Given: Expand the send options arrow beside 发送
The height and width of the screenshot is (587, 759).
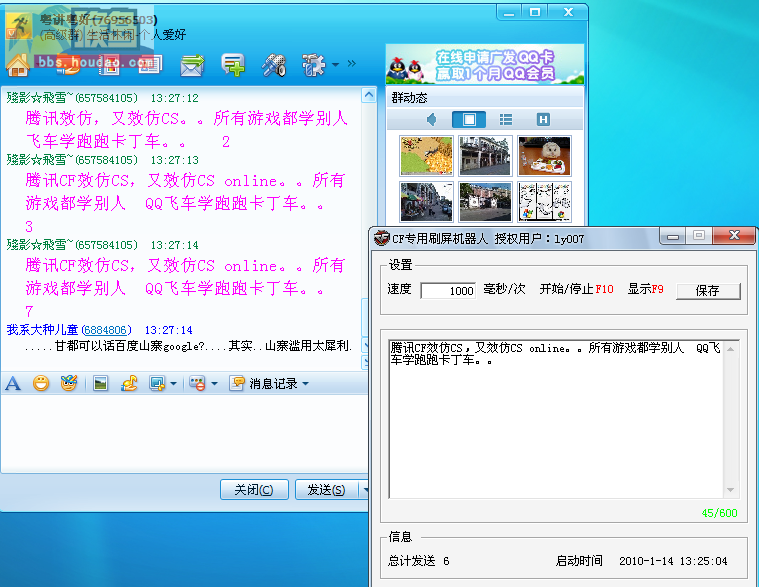Looking at the screenshot, I should click(x=364, y=490).
